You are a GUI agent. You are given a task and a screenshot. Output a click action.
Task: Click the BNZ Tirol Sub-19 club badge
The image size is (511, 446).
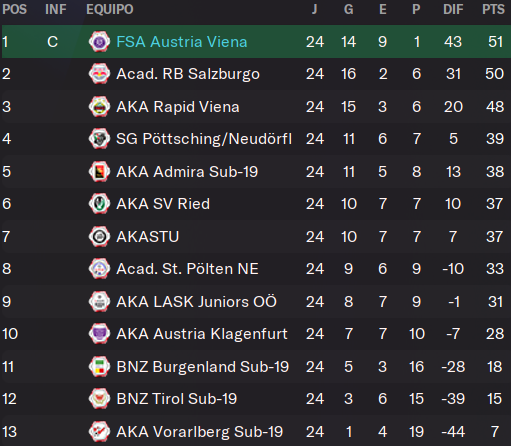point(99,399)
